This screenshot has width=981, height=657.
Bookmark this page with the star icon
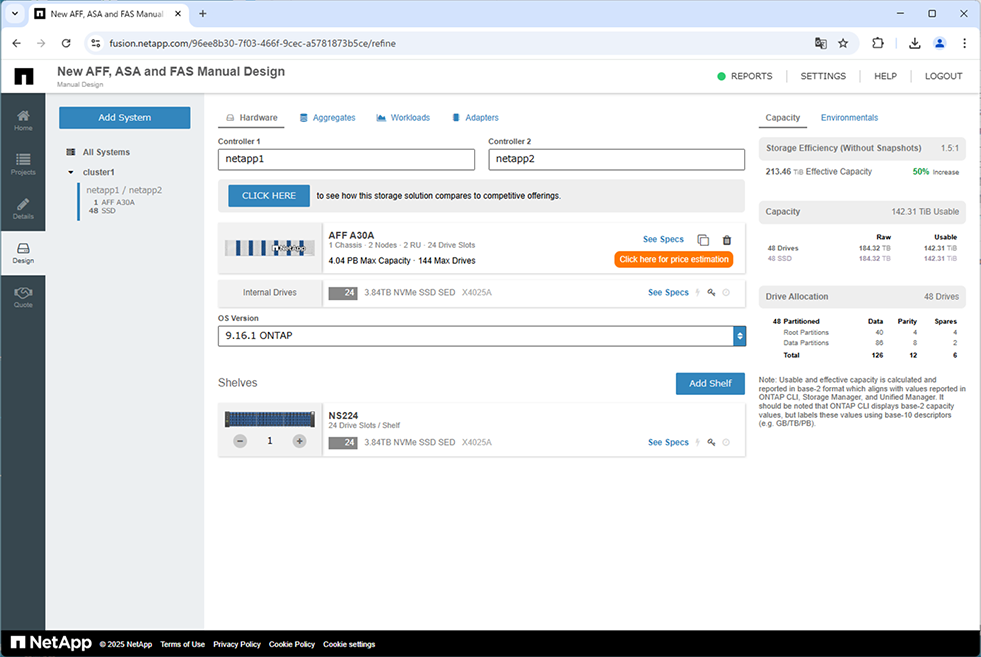pyautogui.click(x=843, y=43)
